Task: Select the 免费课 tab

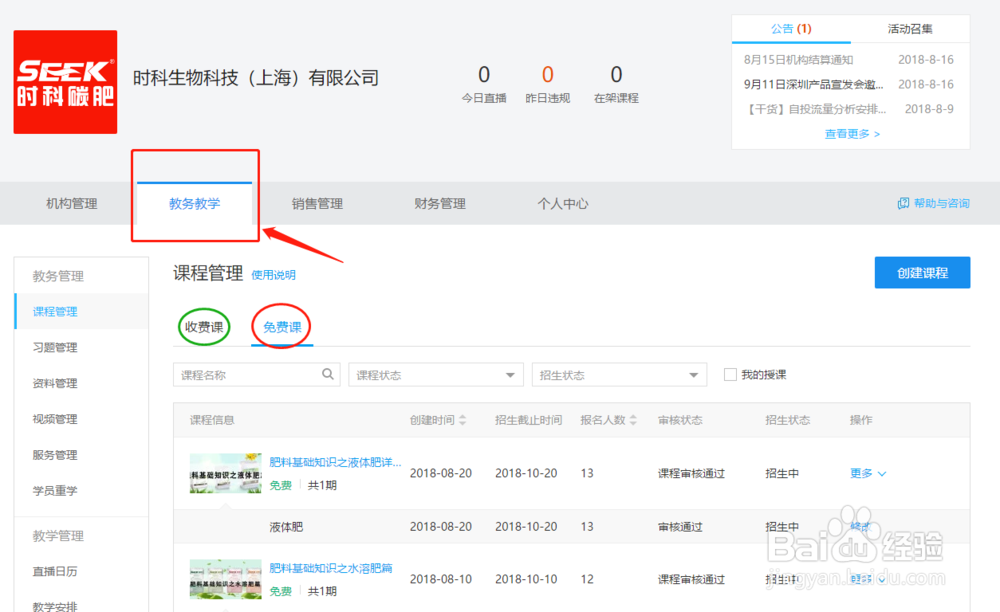Action: [x=282, y=327]
